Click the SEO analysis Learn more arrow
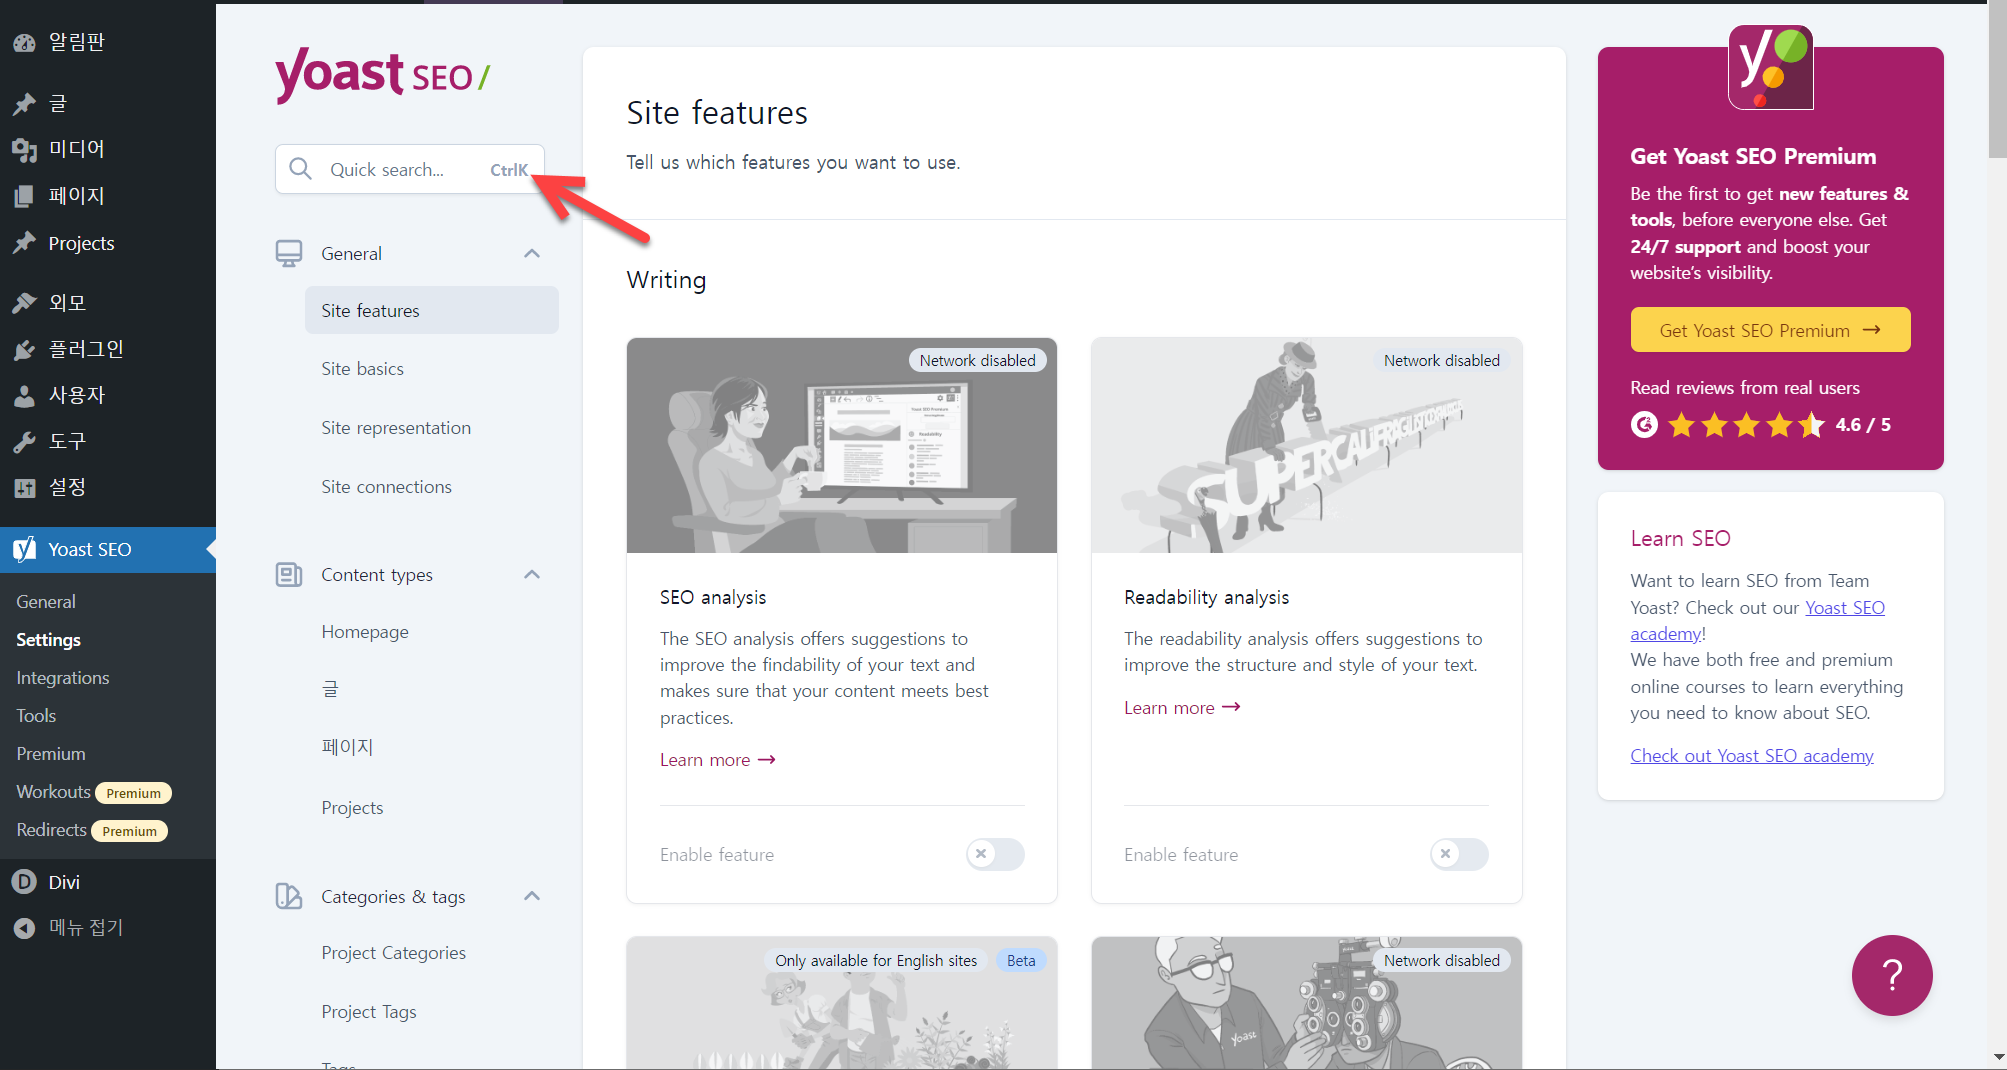This screenshot has height=1070, width=2007. click(x=767, y=760)
